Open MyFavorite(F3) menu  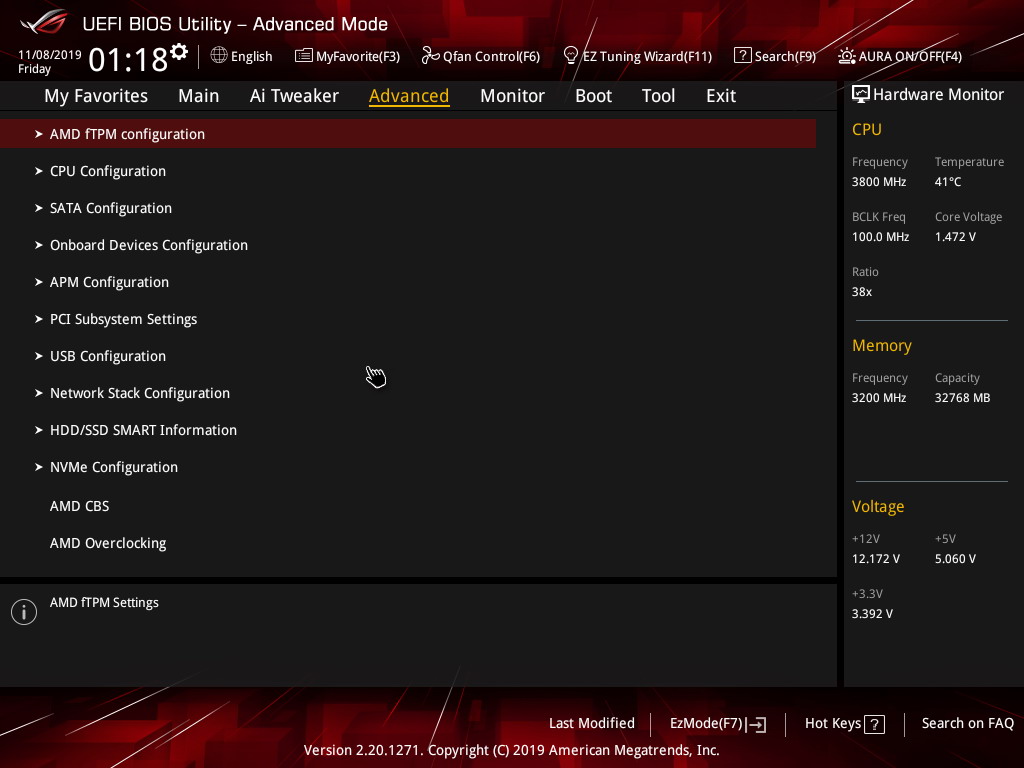(x=358, y=56)
